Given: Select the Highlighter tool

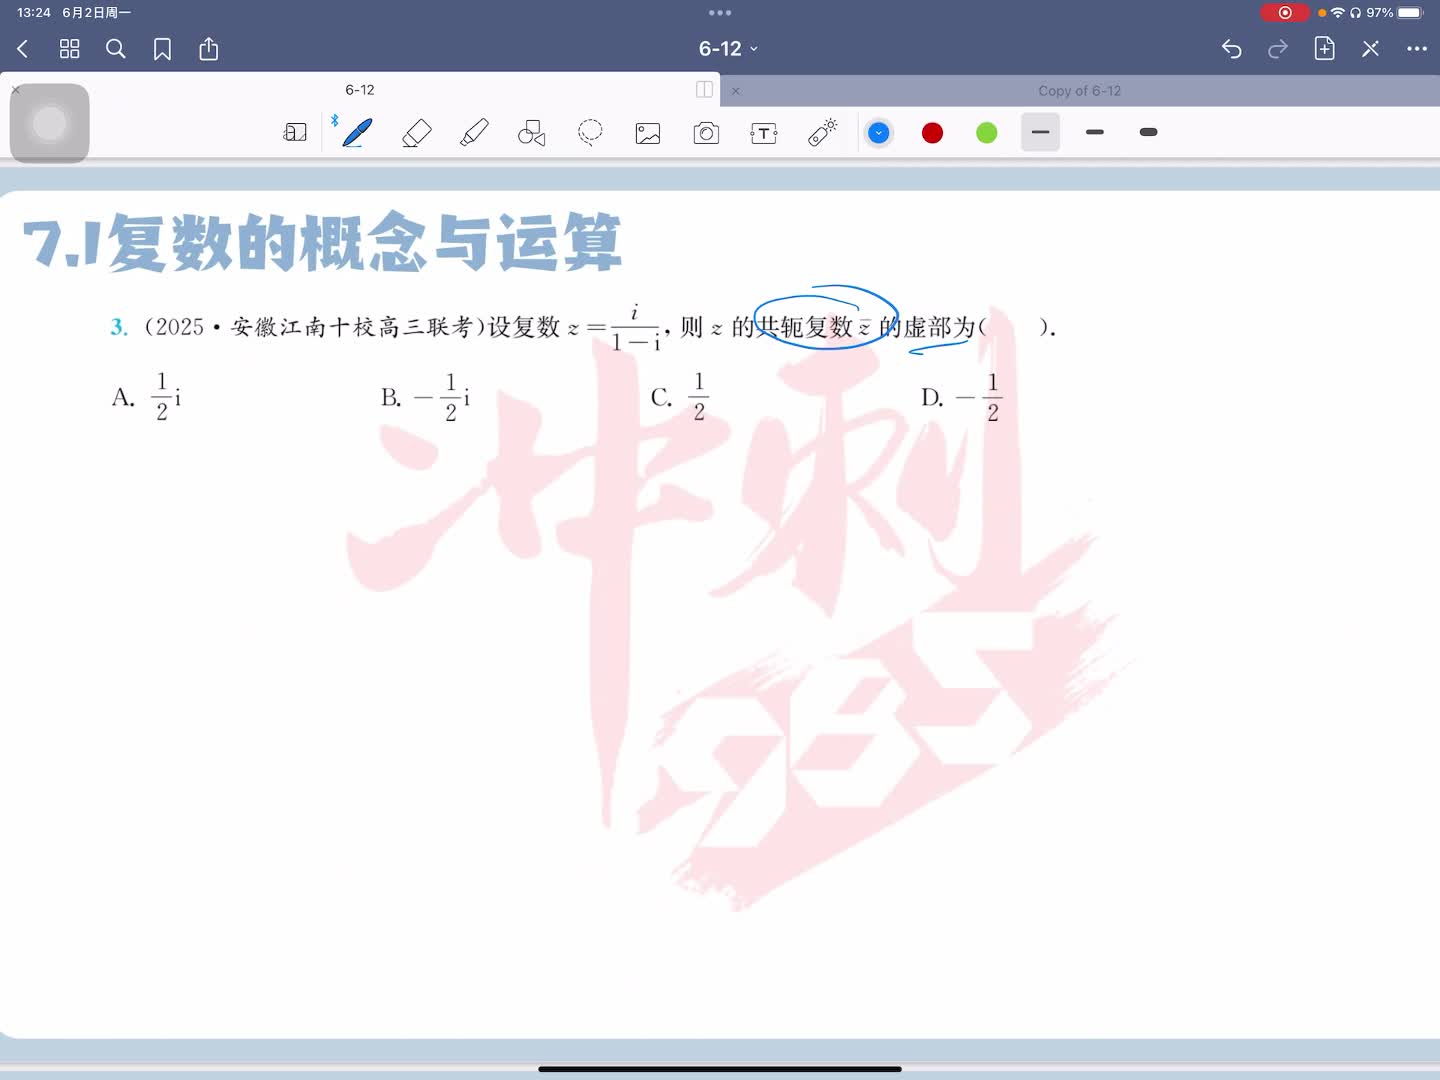Looking at the screenshot, I should tap(474, 132).
